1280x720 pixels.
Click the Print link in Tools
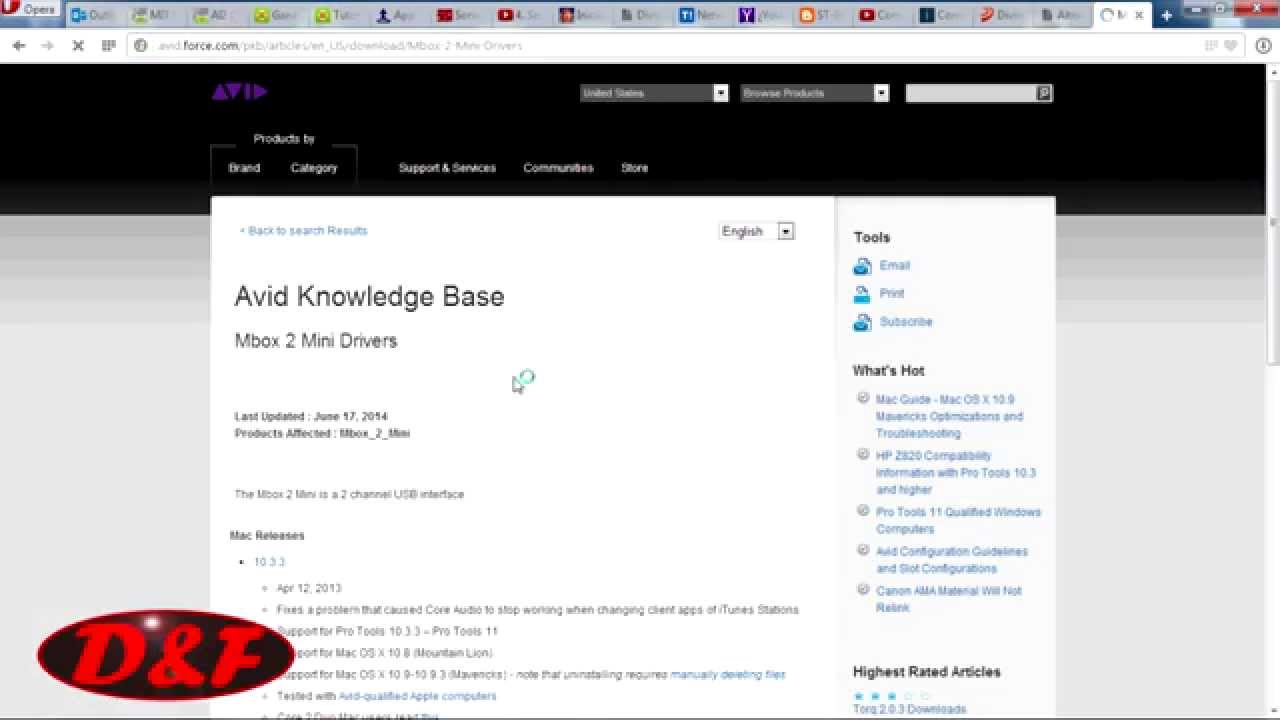892,293
